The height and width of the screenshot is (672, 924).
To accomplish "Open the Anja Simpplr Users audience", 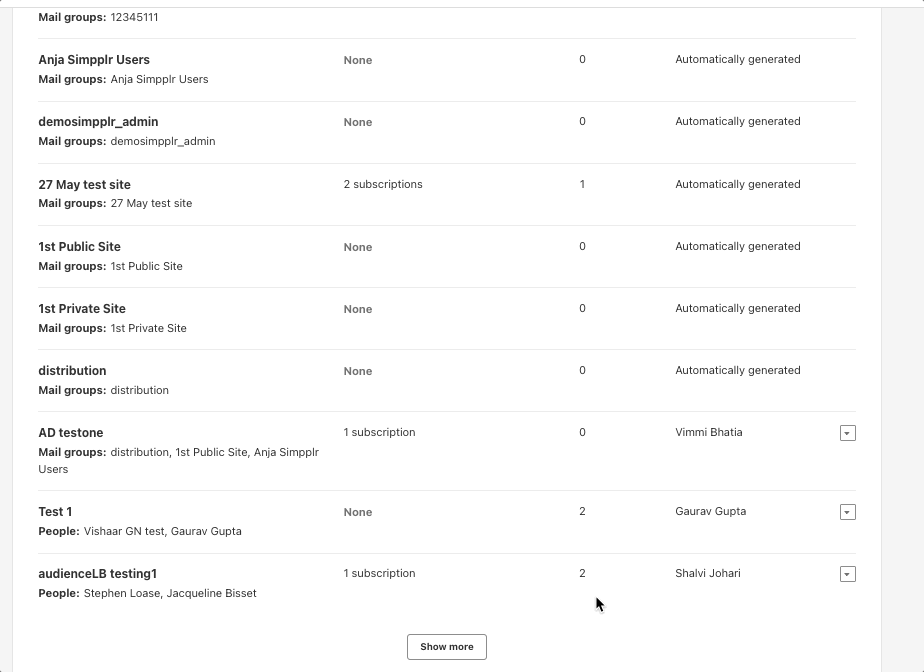I will (x=92, y=60).
